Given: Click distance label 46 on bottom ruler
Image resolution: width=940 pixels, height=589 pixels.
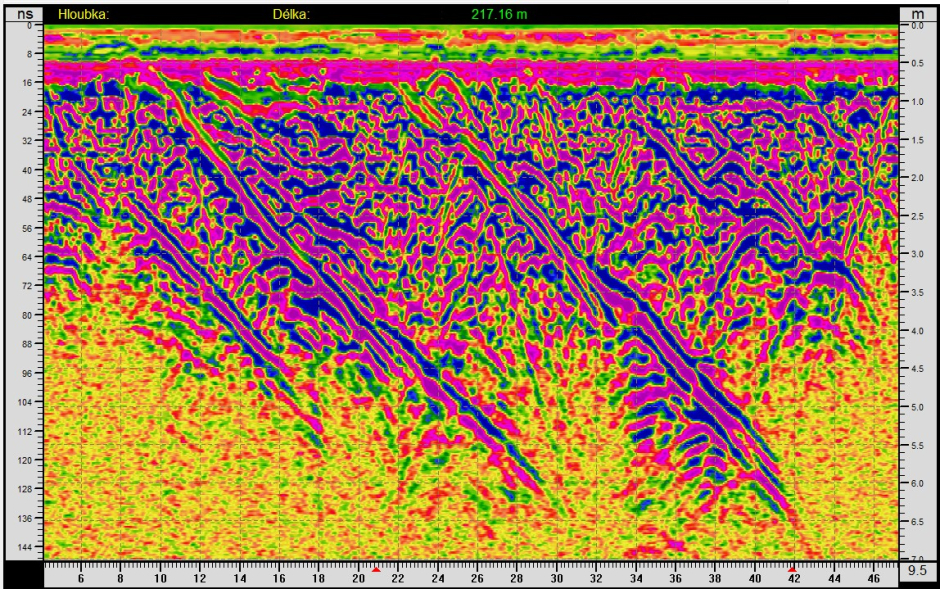Looking at the screenshot, I should coord(873,579).
